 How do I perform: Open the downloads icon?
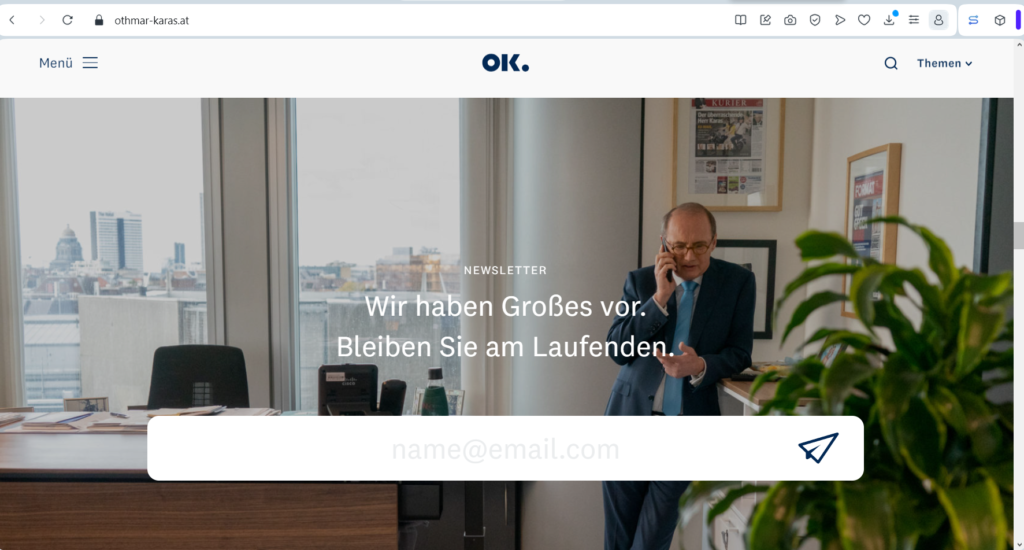(x=889, y=20)
